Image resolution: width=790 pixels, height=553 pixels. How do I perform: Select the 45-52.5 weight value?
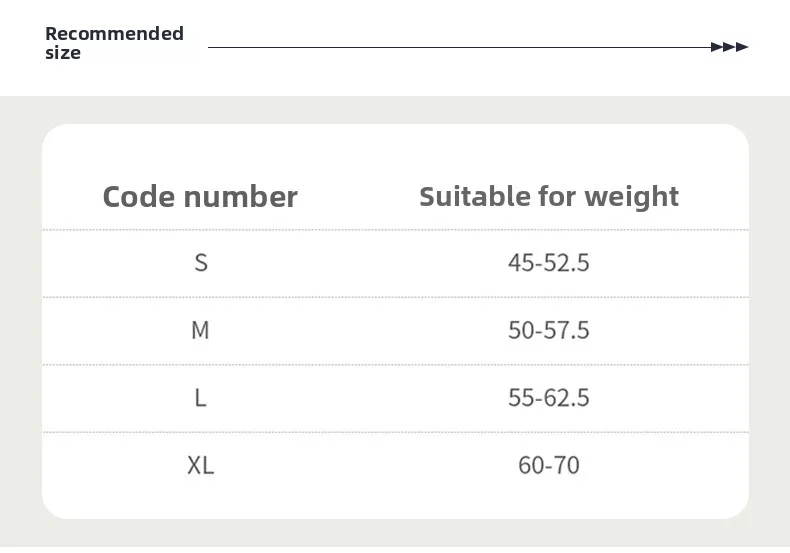coord(549,263)
